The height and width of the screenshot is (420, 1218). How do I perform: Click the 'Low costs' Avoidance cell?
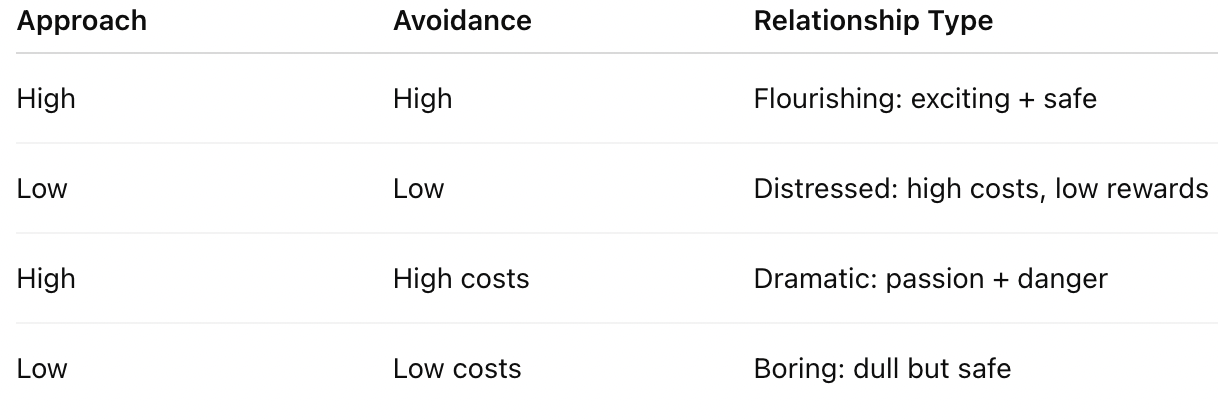[x=457, y=368]
